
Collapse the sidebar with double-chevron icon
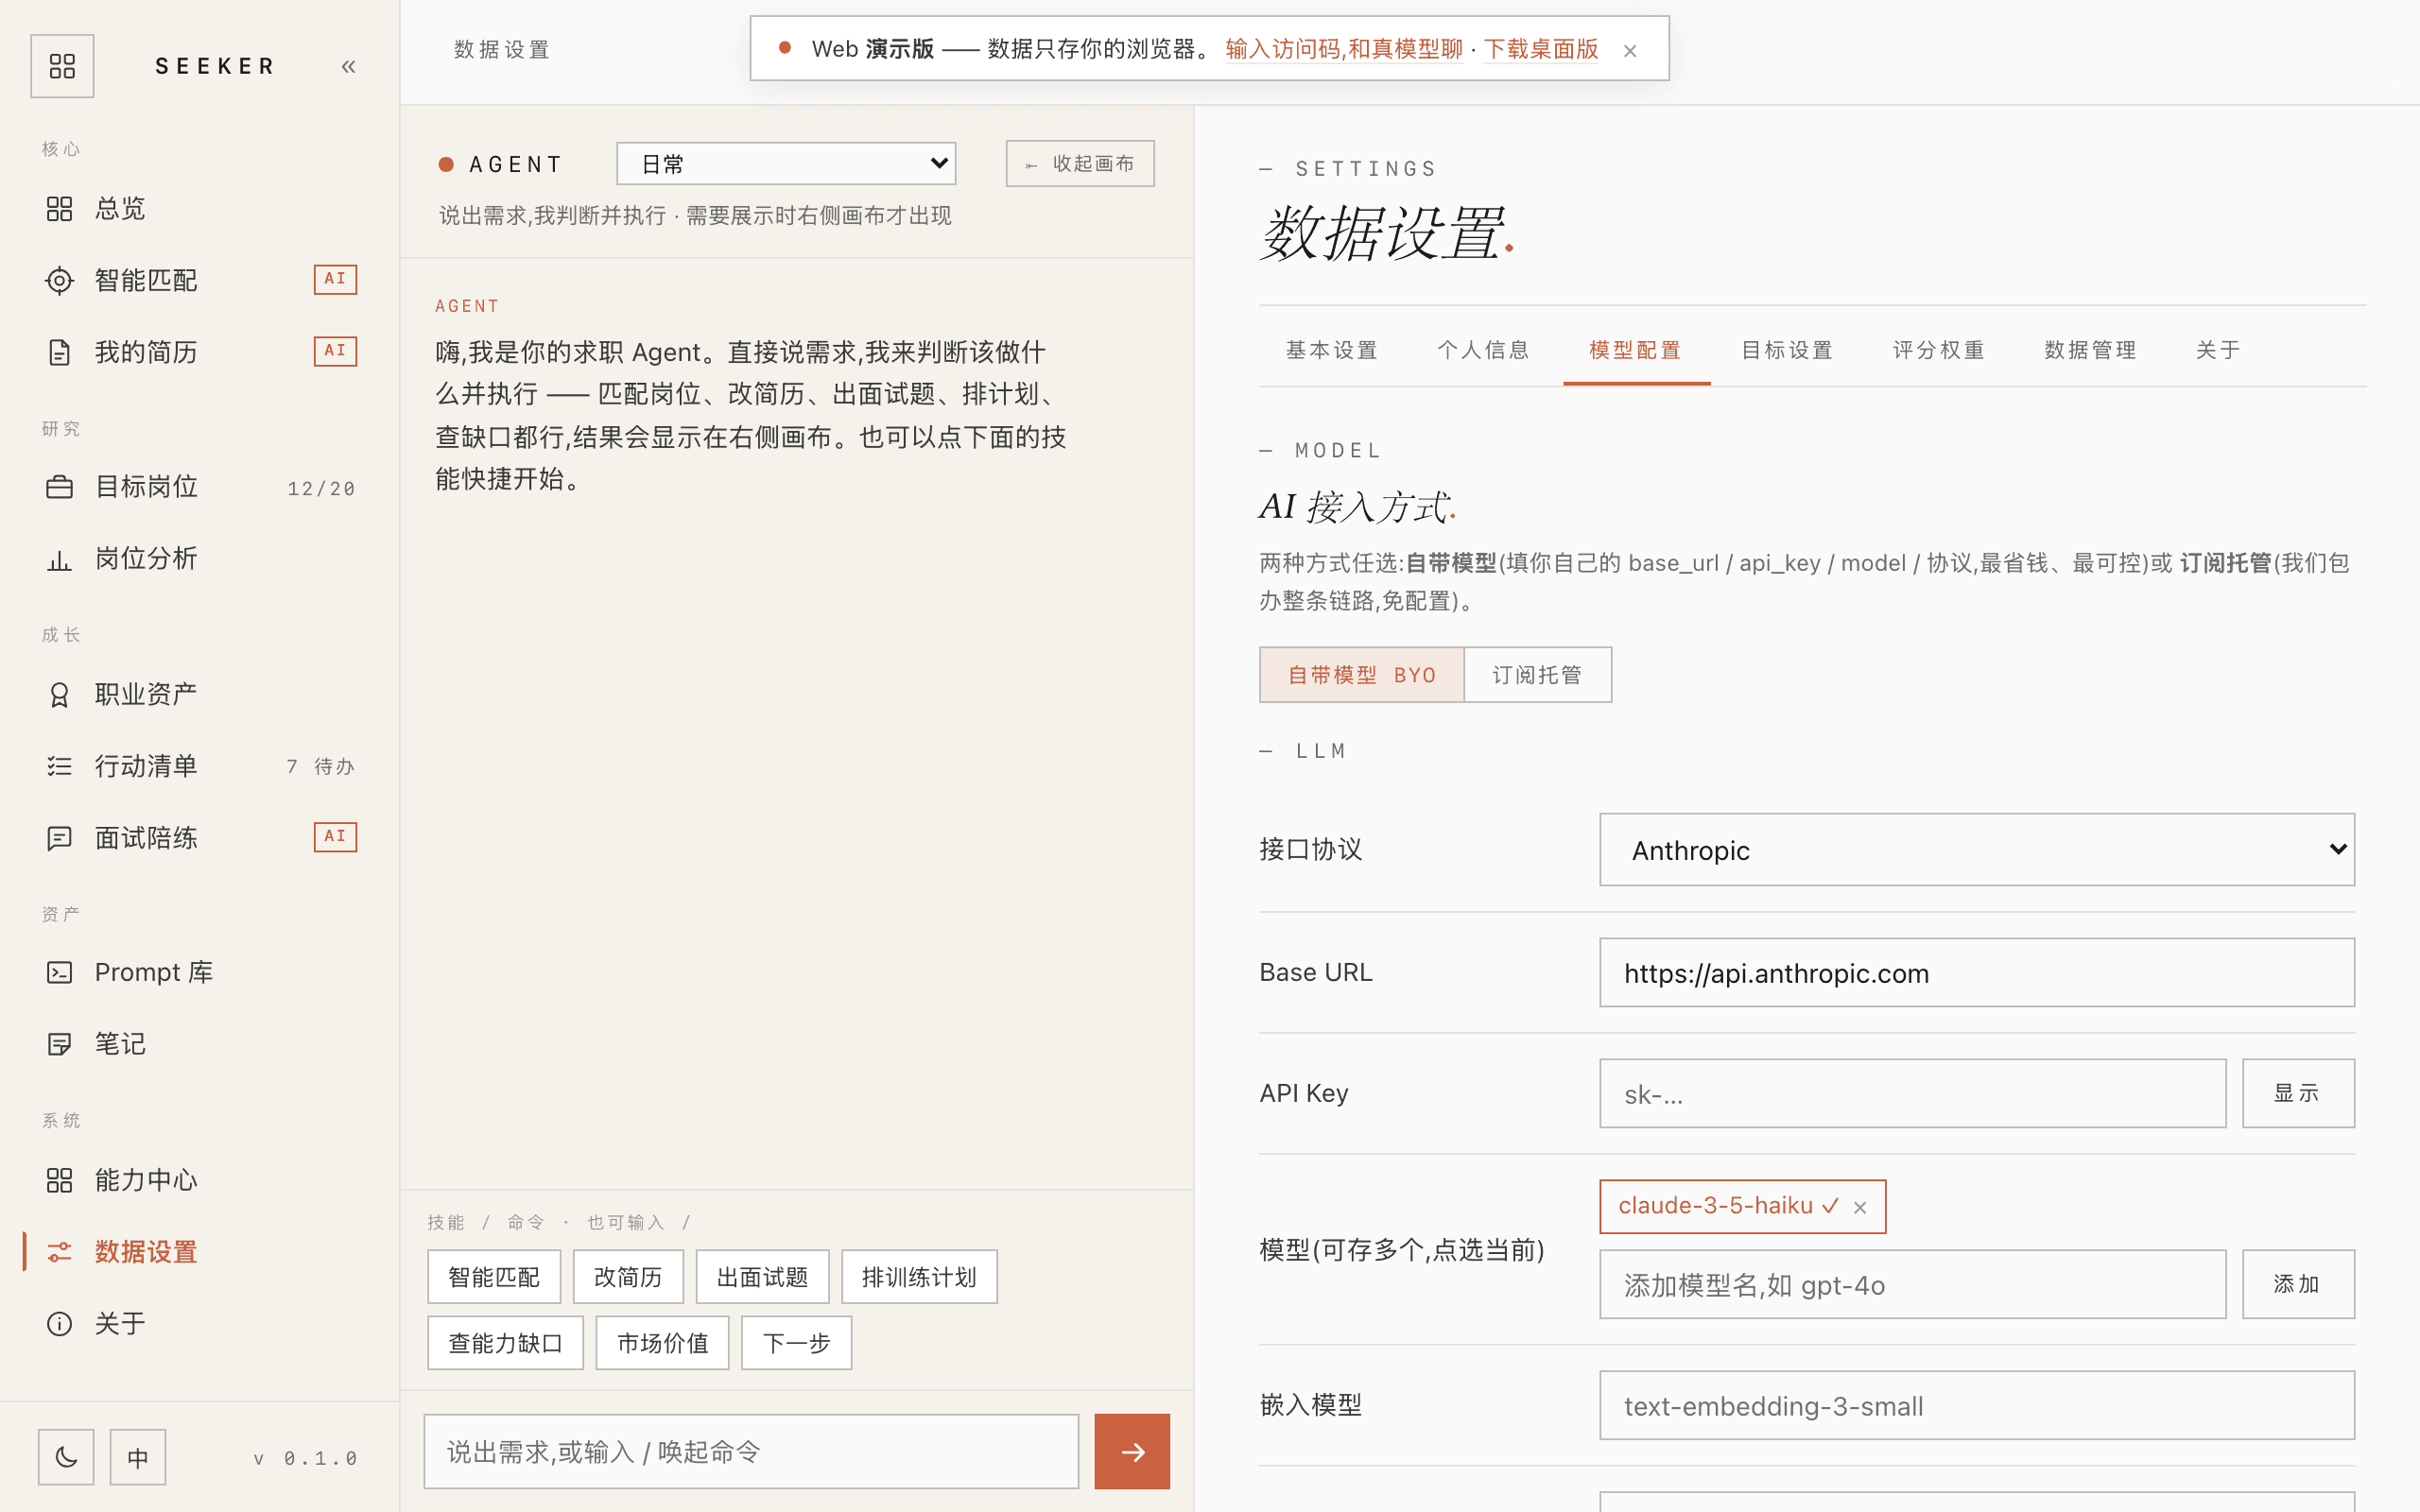point(348,66)
